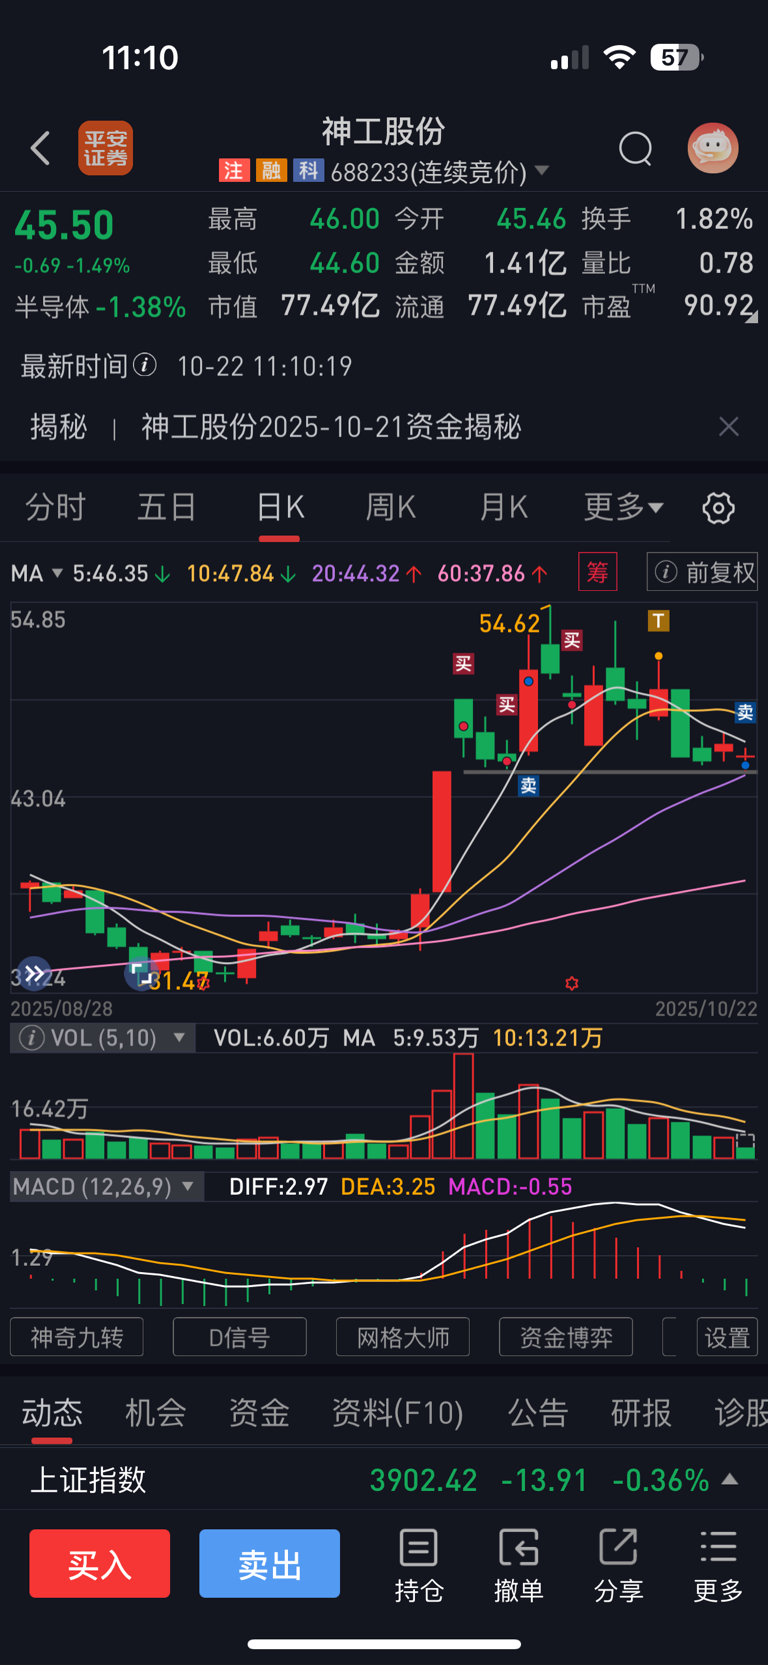Switch to 五日 tab
This screenshot has height=1665, width=769.
tap(166, 507)
